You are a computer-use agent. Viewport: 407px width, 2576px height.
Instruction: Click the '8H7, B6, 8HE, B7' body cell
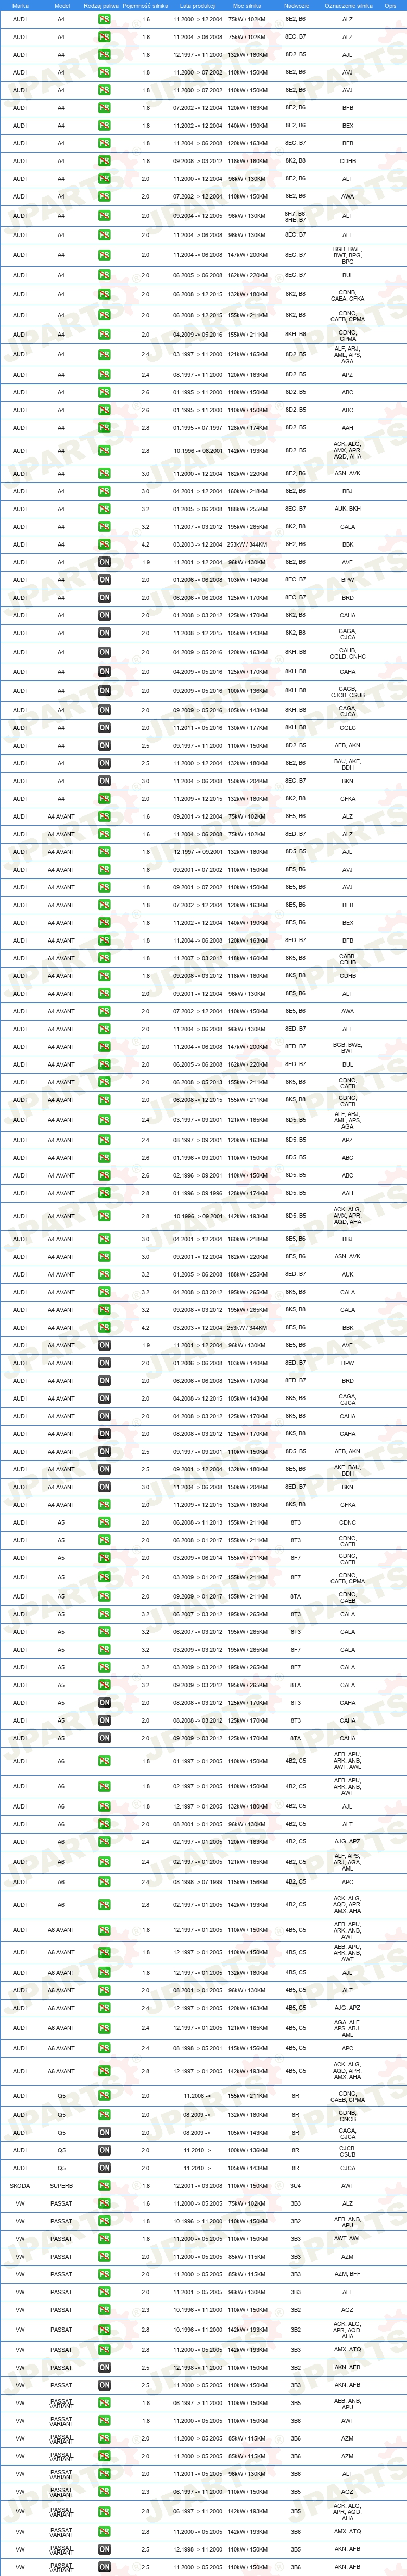(x=296, y=216)
